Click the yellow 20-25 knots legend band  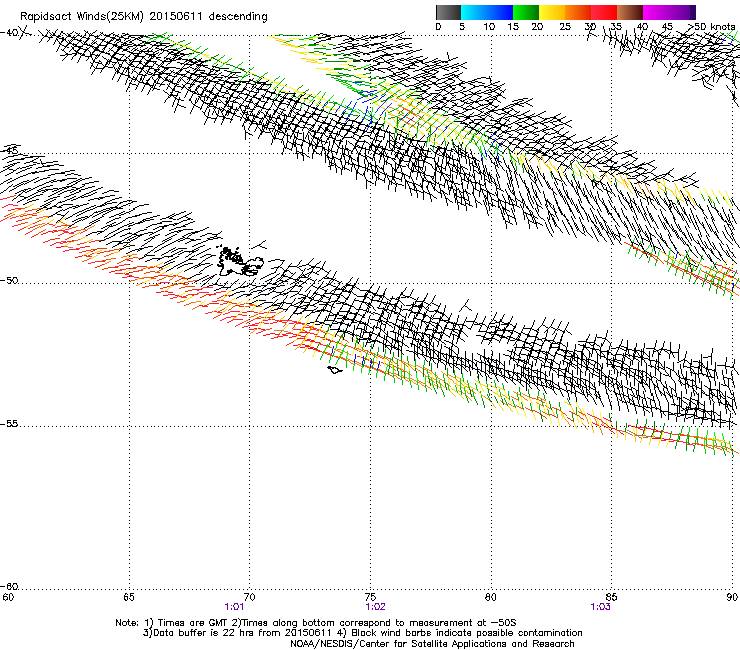point(552,12)
